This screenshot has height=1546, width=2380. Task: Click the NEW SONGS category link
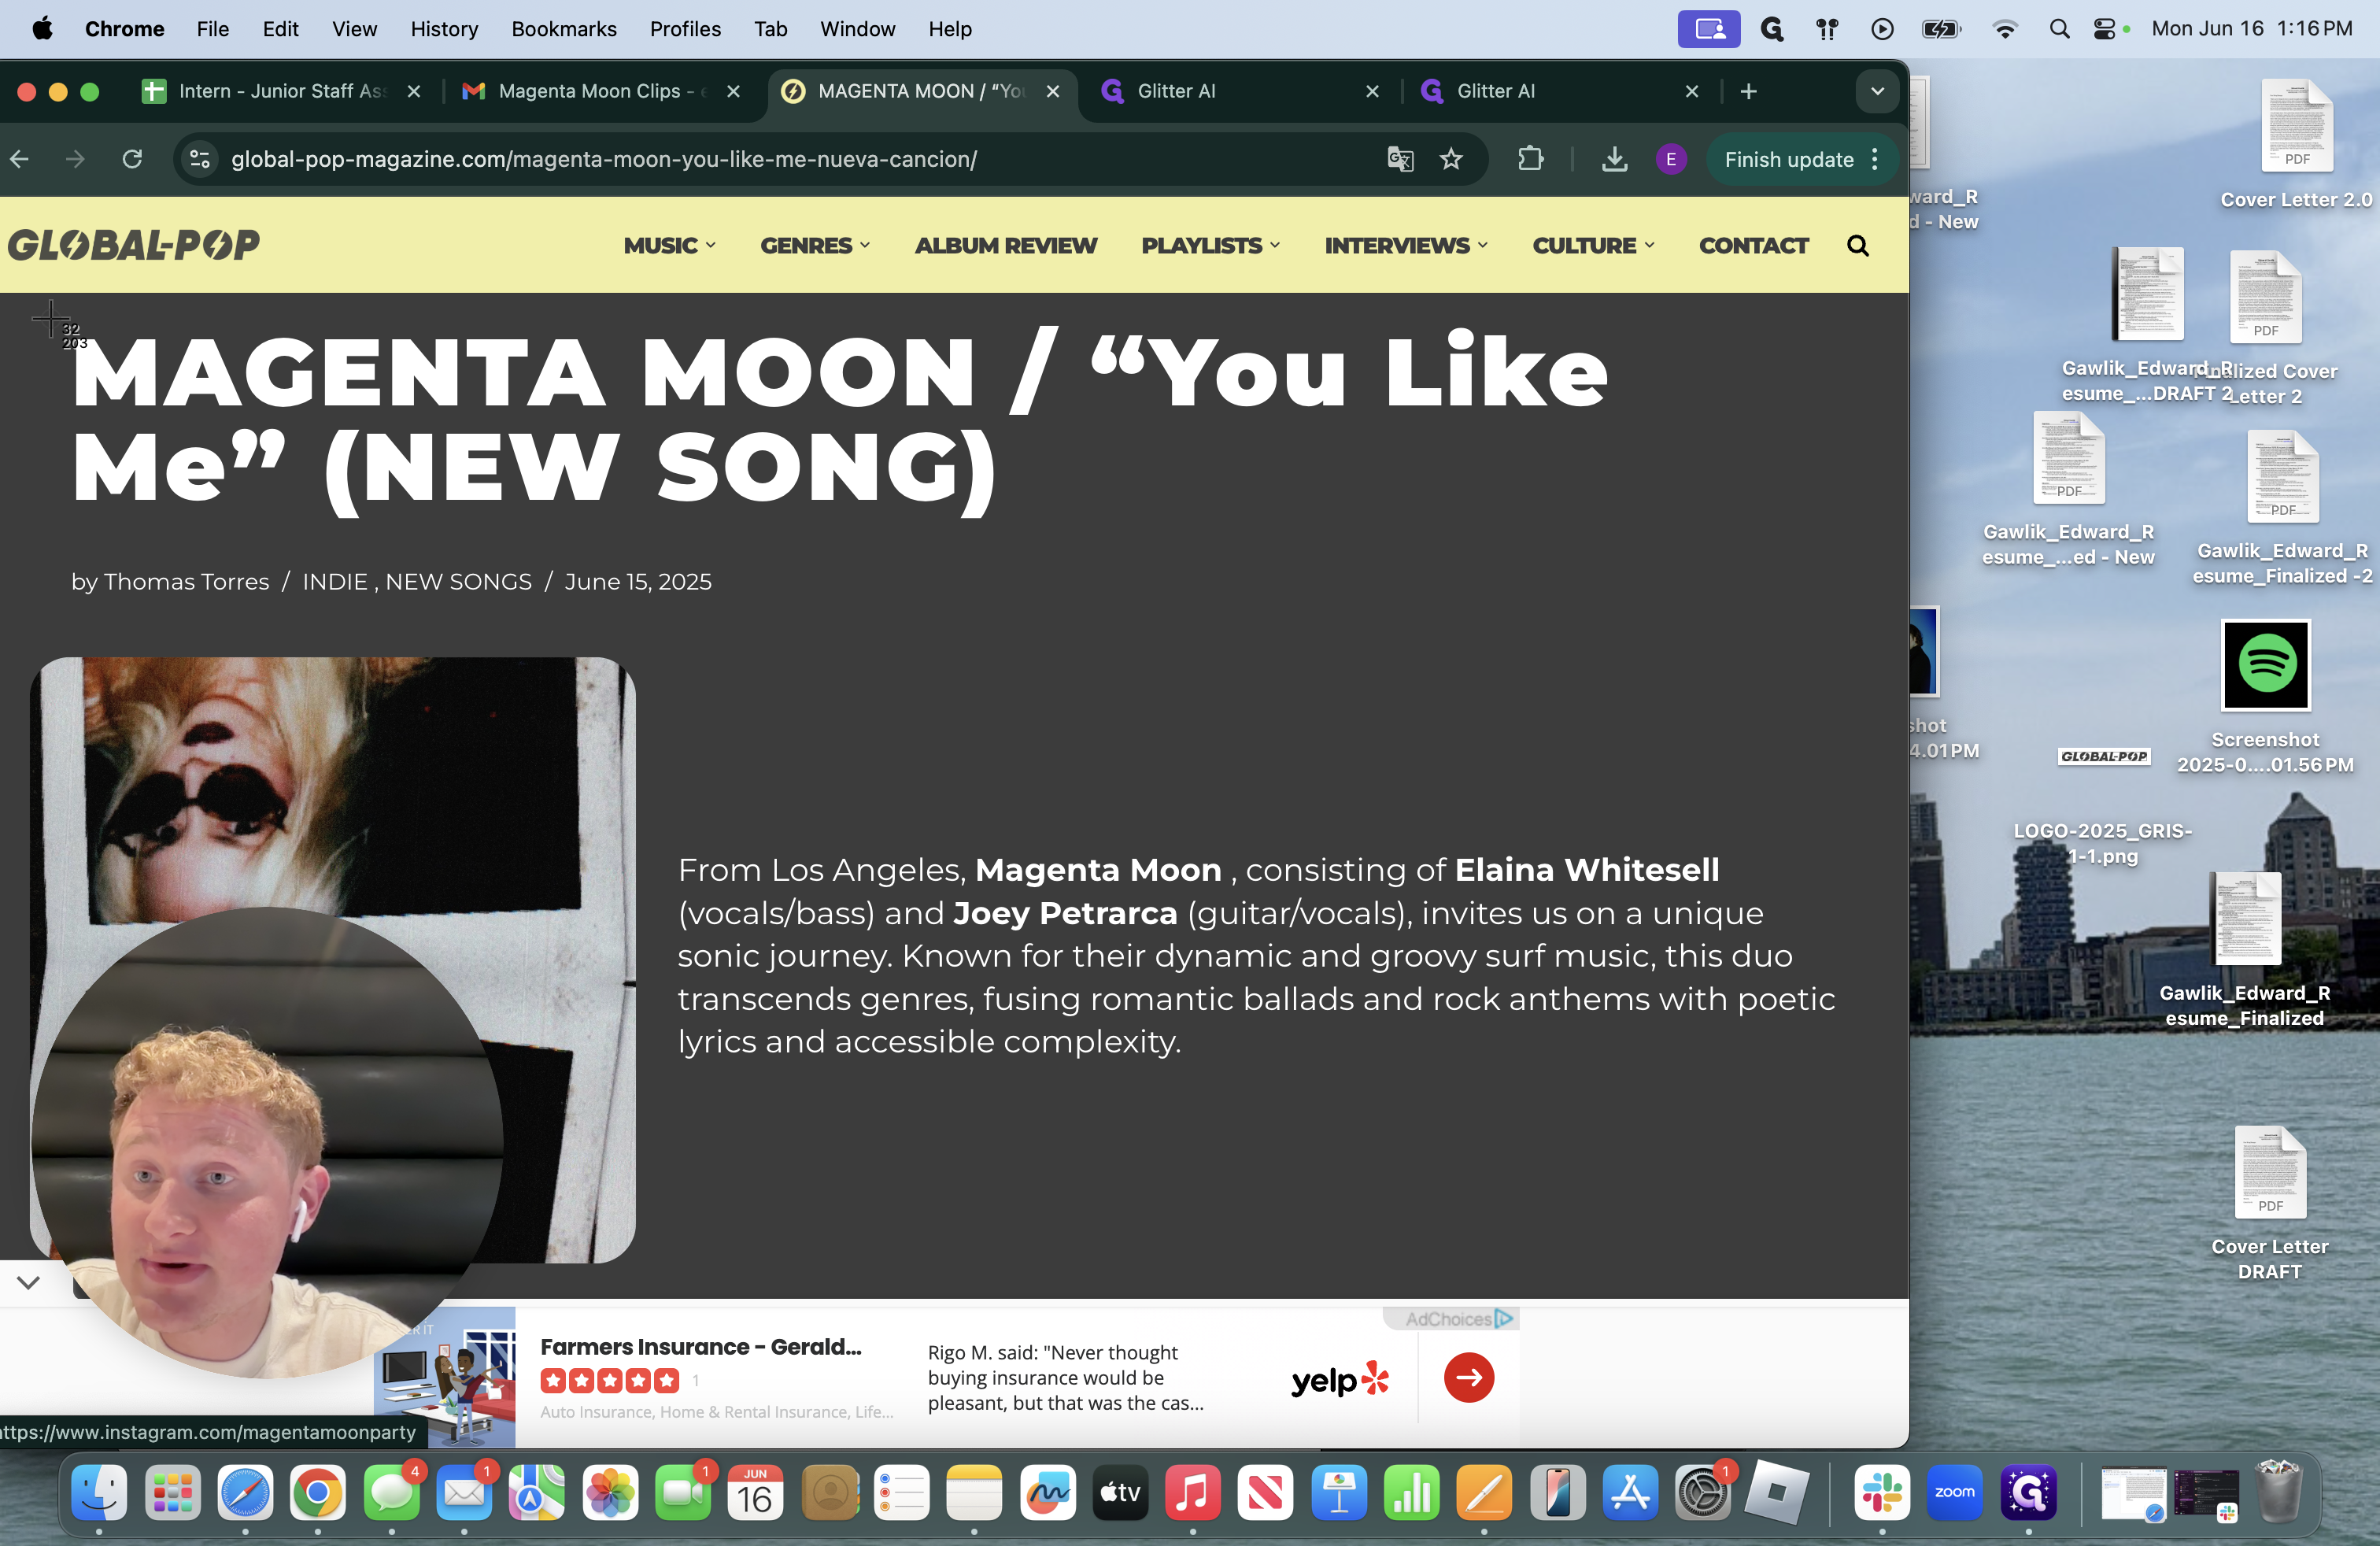click(458, 581)
